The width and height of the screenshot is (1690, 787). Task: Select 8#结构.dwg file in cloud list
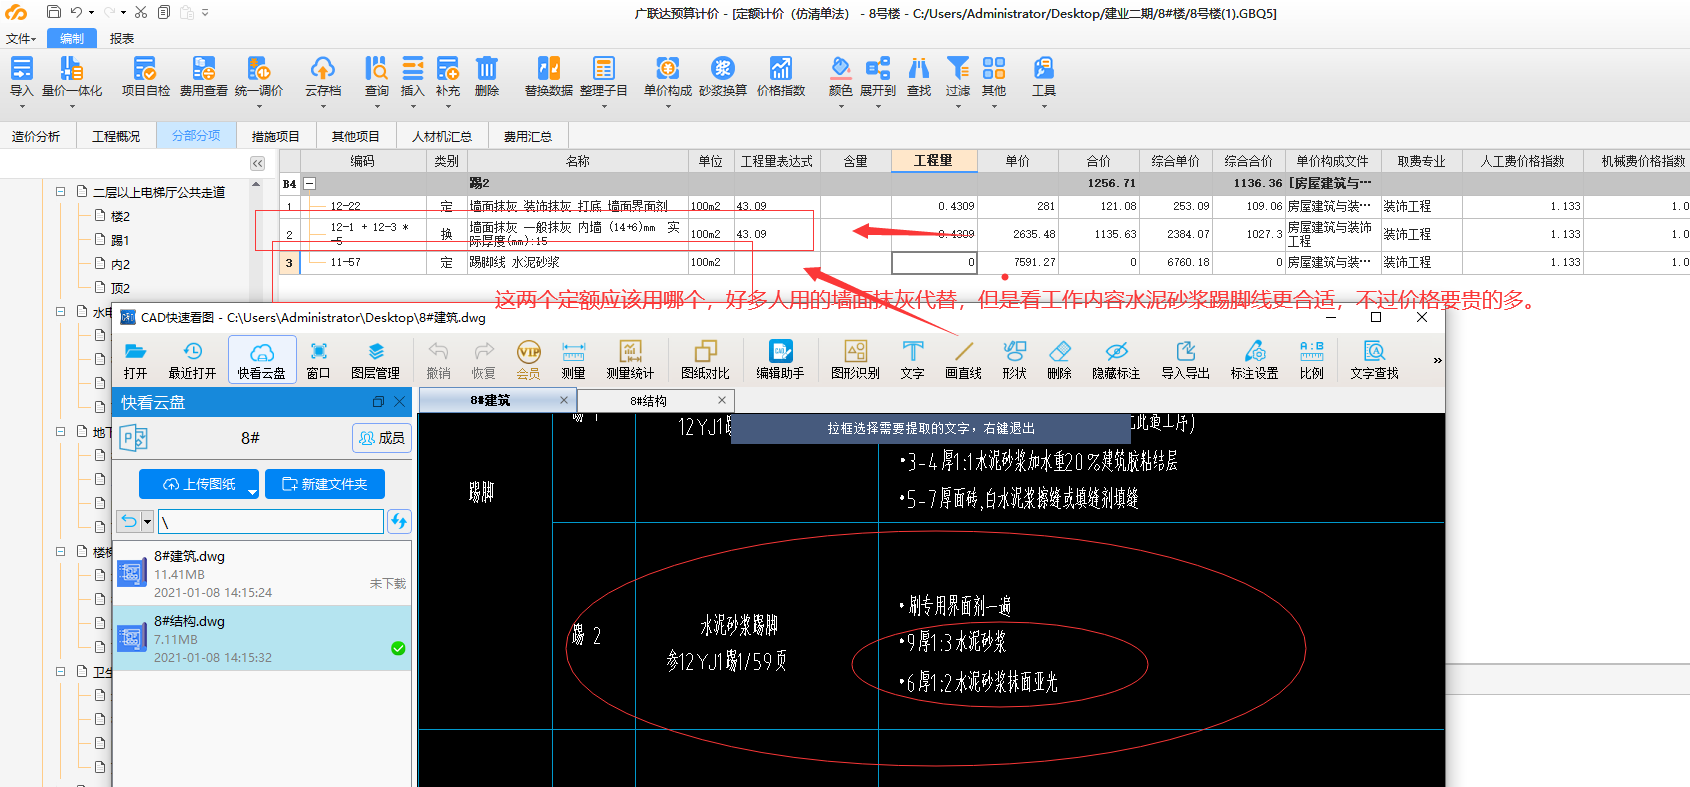(x=262, y=638)
